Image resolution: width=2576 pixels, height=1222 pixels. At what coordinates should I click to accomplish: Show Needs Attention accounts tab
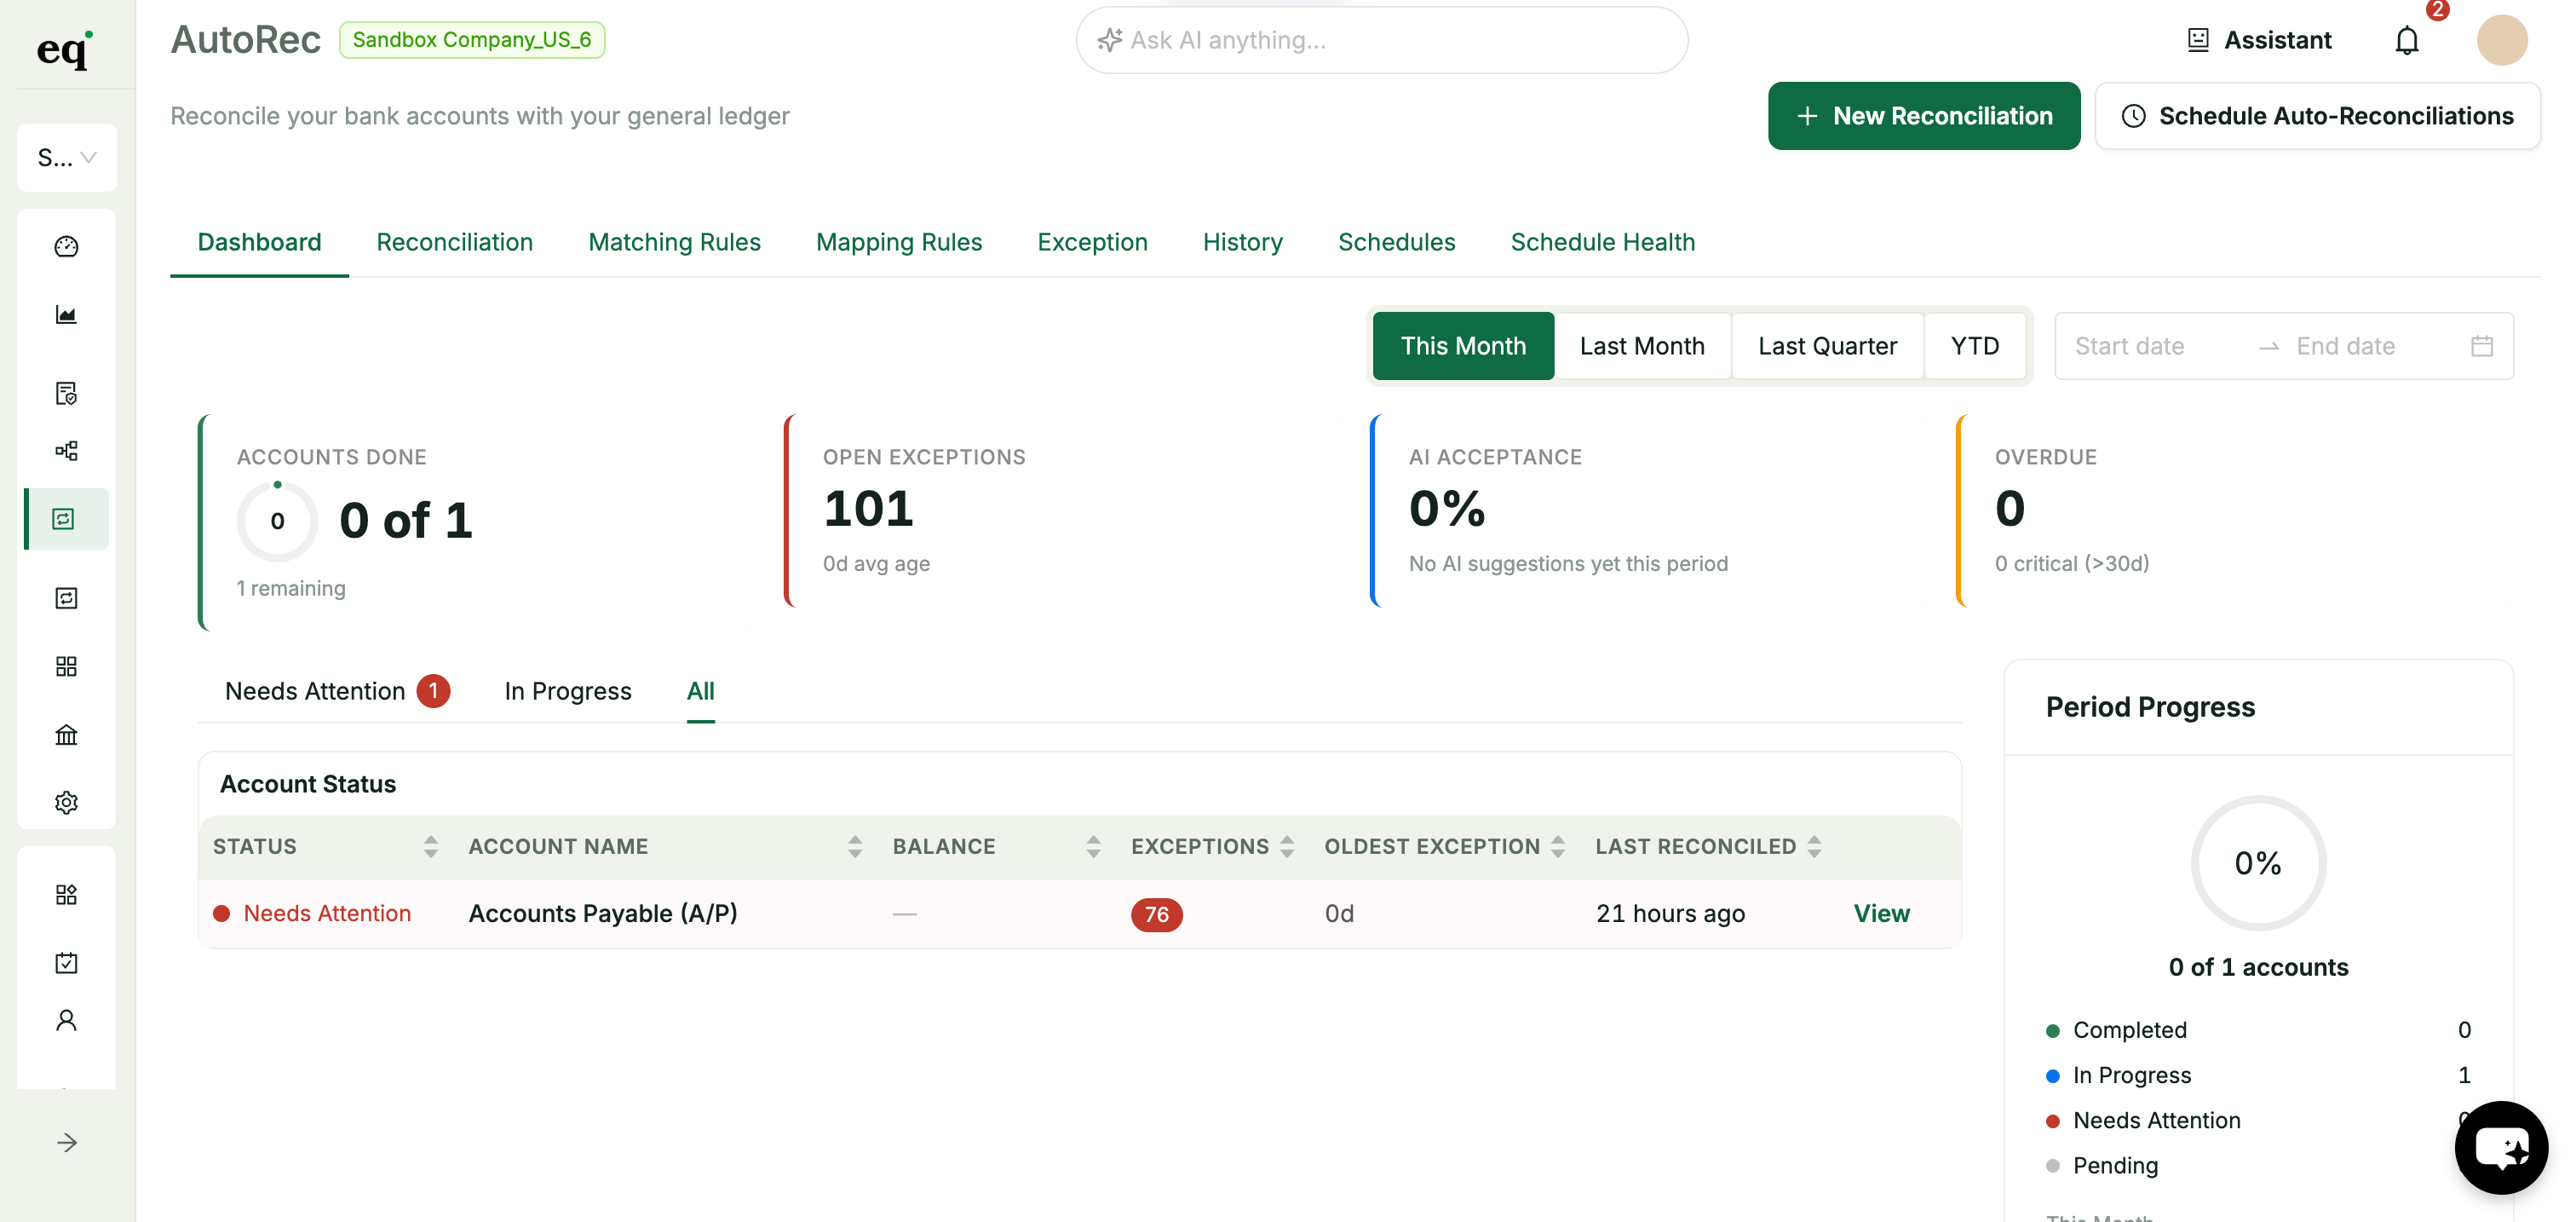pos(337,691)
